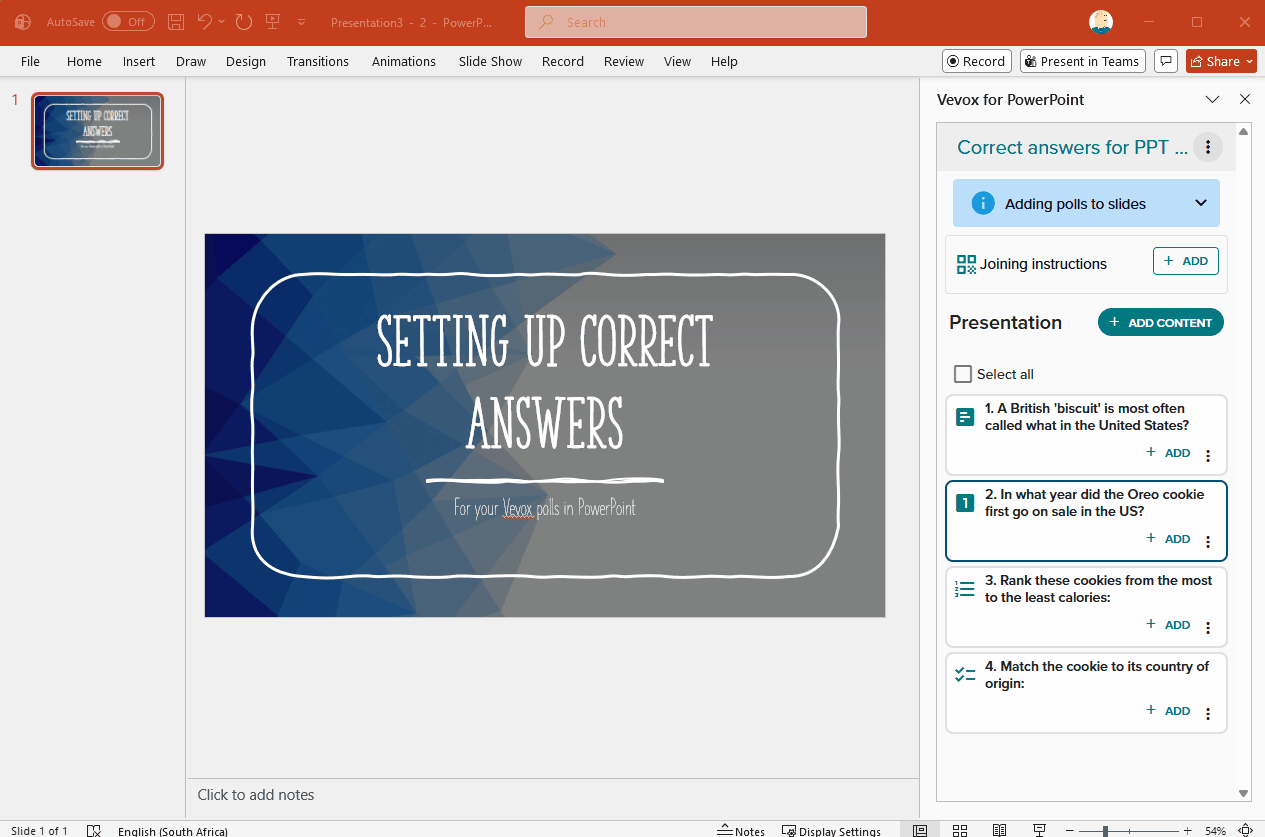Screen dimensions: 1265x837
Task: Click the Record button at top right
Action: [x=976, y=61]
